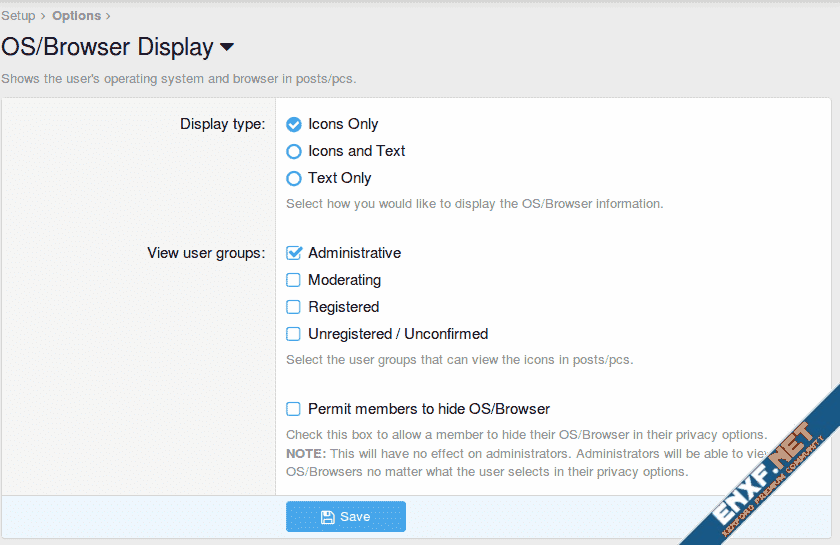Click the bold NOTE text in the hint
Viewport: 840px width, 545px height.
tap(305, 453)
